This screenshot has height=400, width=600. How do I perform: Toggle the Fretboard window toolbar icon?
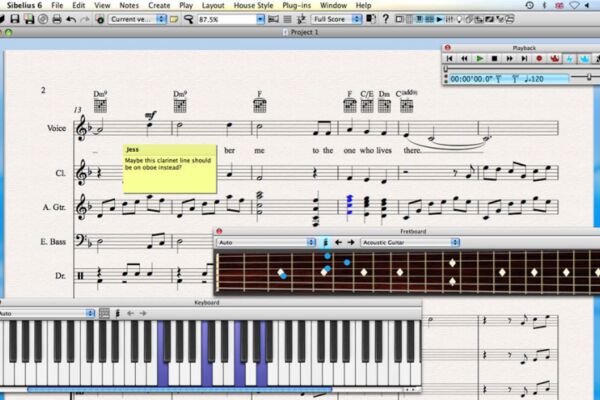point(429,19)
